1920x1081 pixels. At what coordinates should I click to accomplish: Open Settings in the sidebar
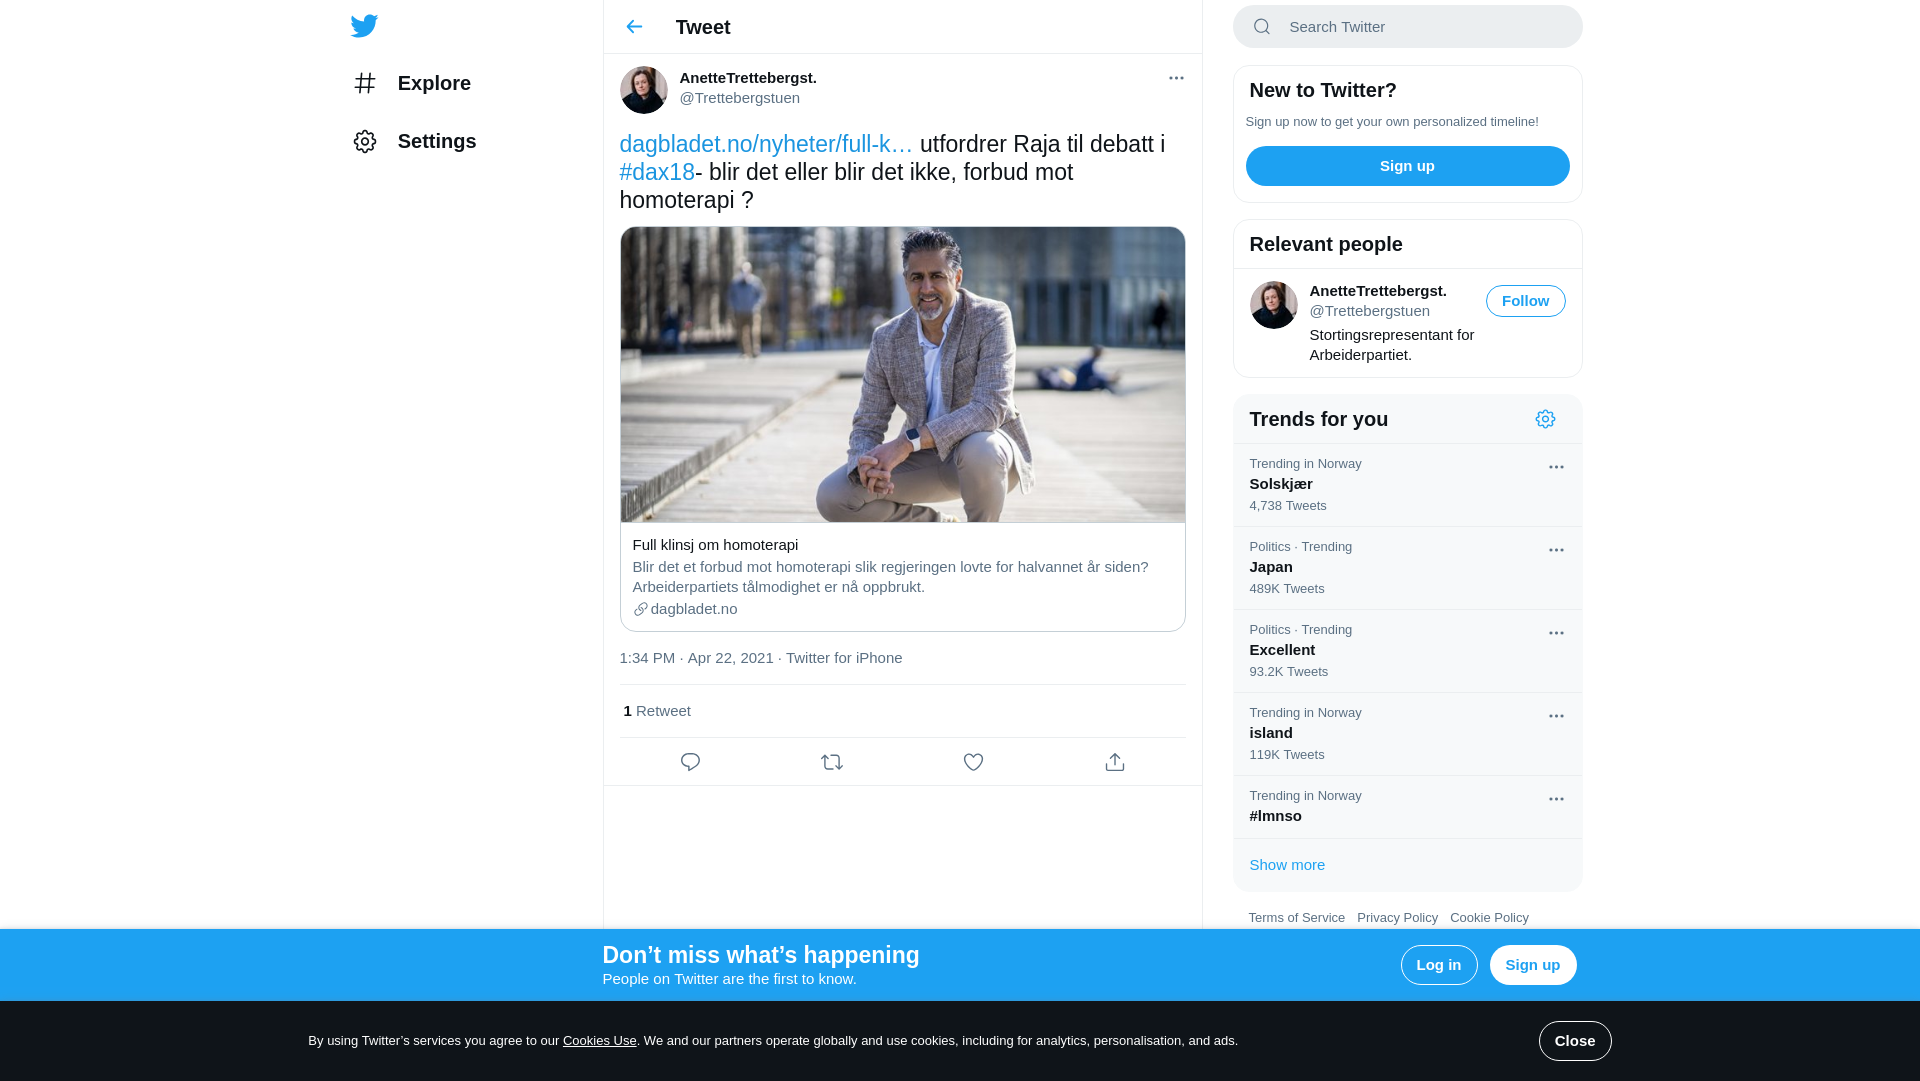[415, 141]
